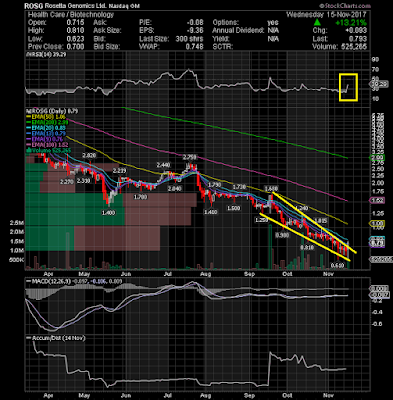This screenshot has width=393, height=400.
Task: Select the RSI(14) 29.29 indicator label
Action: coord(47,54)
